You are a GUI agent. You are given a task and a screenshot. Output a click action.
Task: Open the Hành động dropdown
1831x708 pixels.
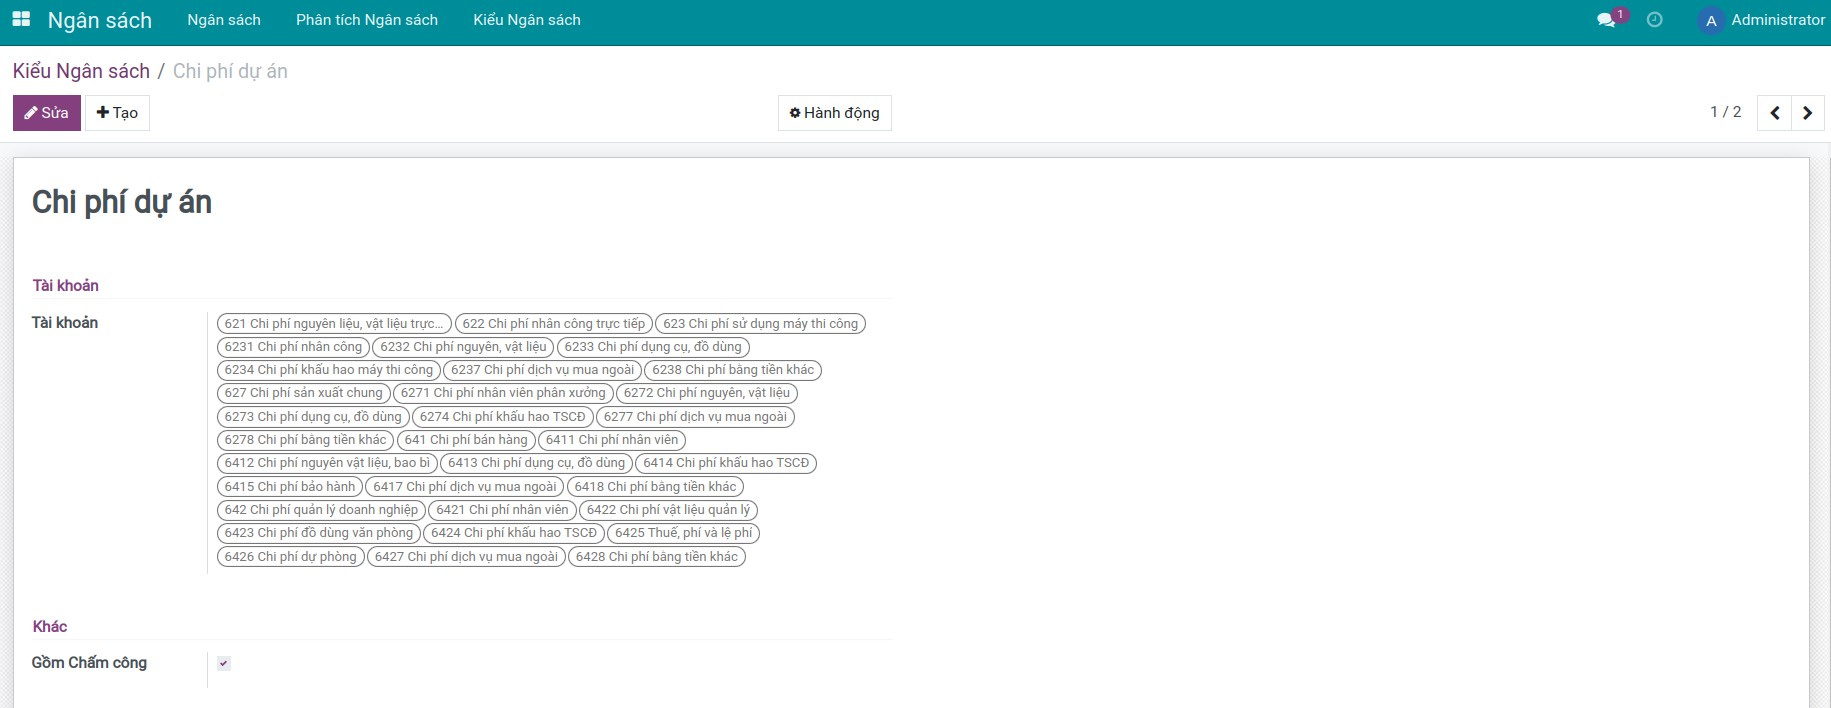pos(834,113)
